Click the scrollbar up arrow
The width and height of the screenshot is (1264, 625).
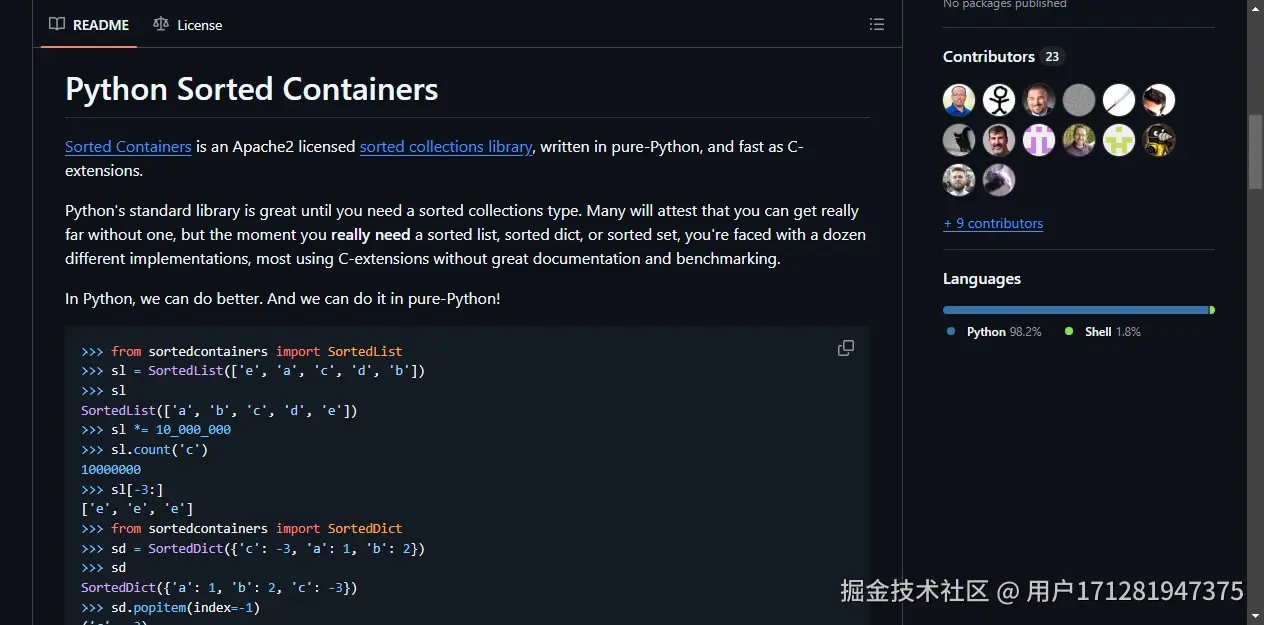[1255, 8]
